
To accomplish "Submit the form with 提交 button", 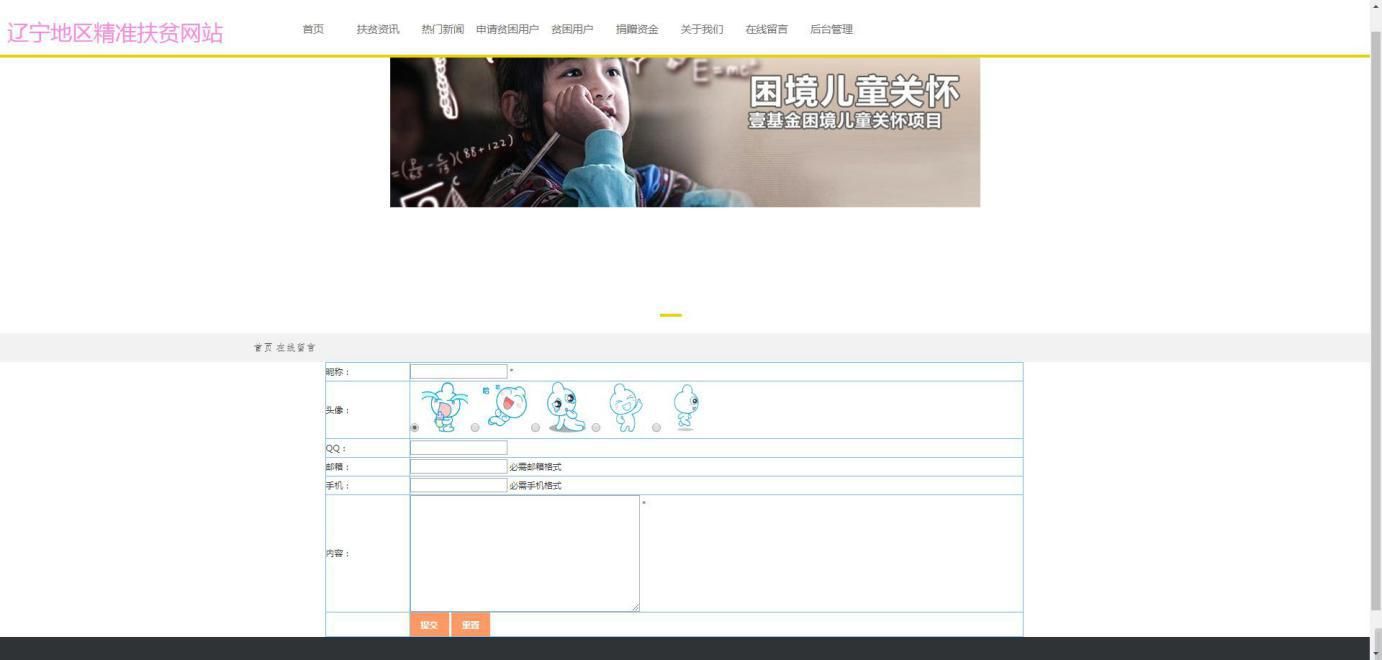I will click(x=429, y=624).
